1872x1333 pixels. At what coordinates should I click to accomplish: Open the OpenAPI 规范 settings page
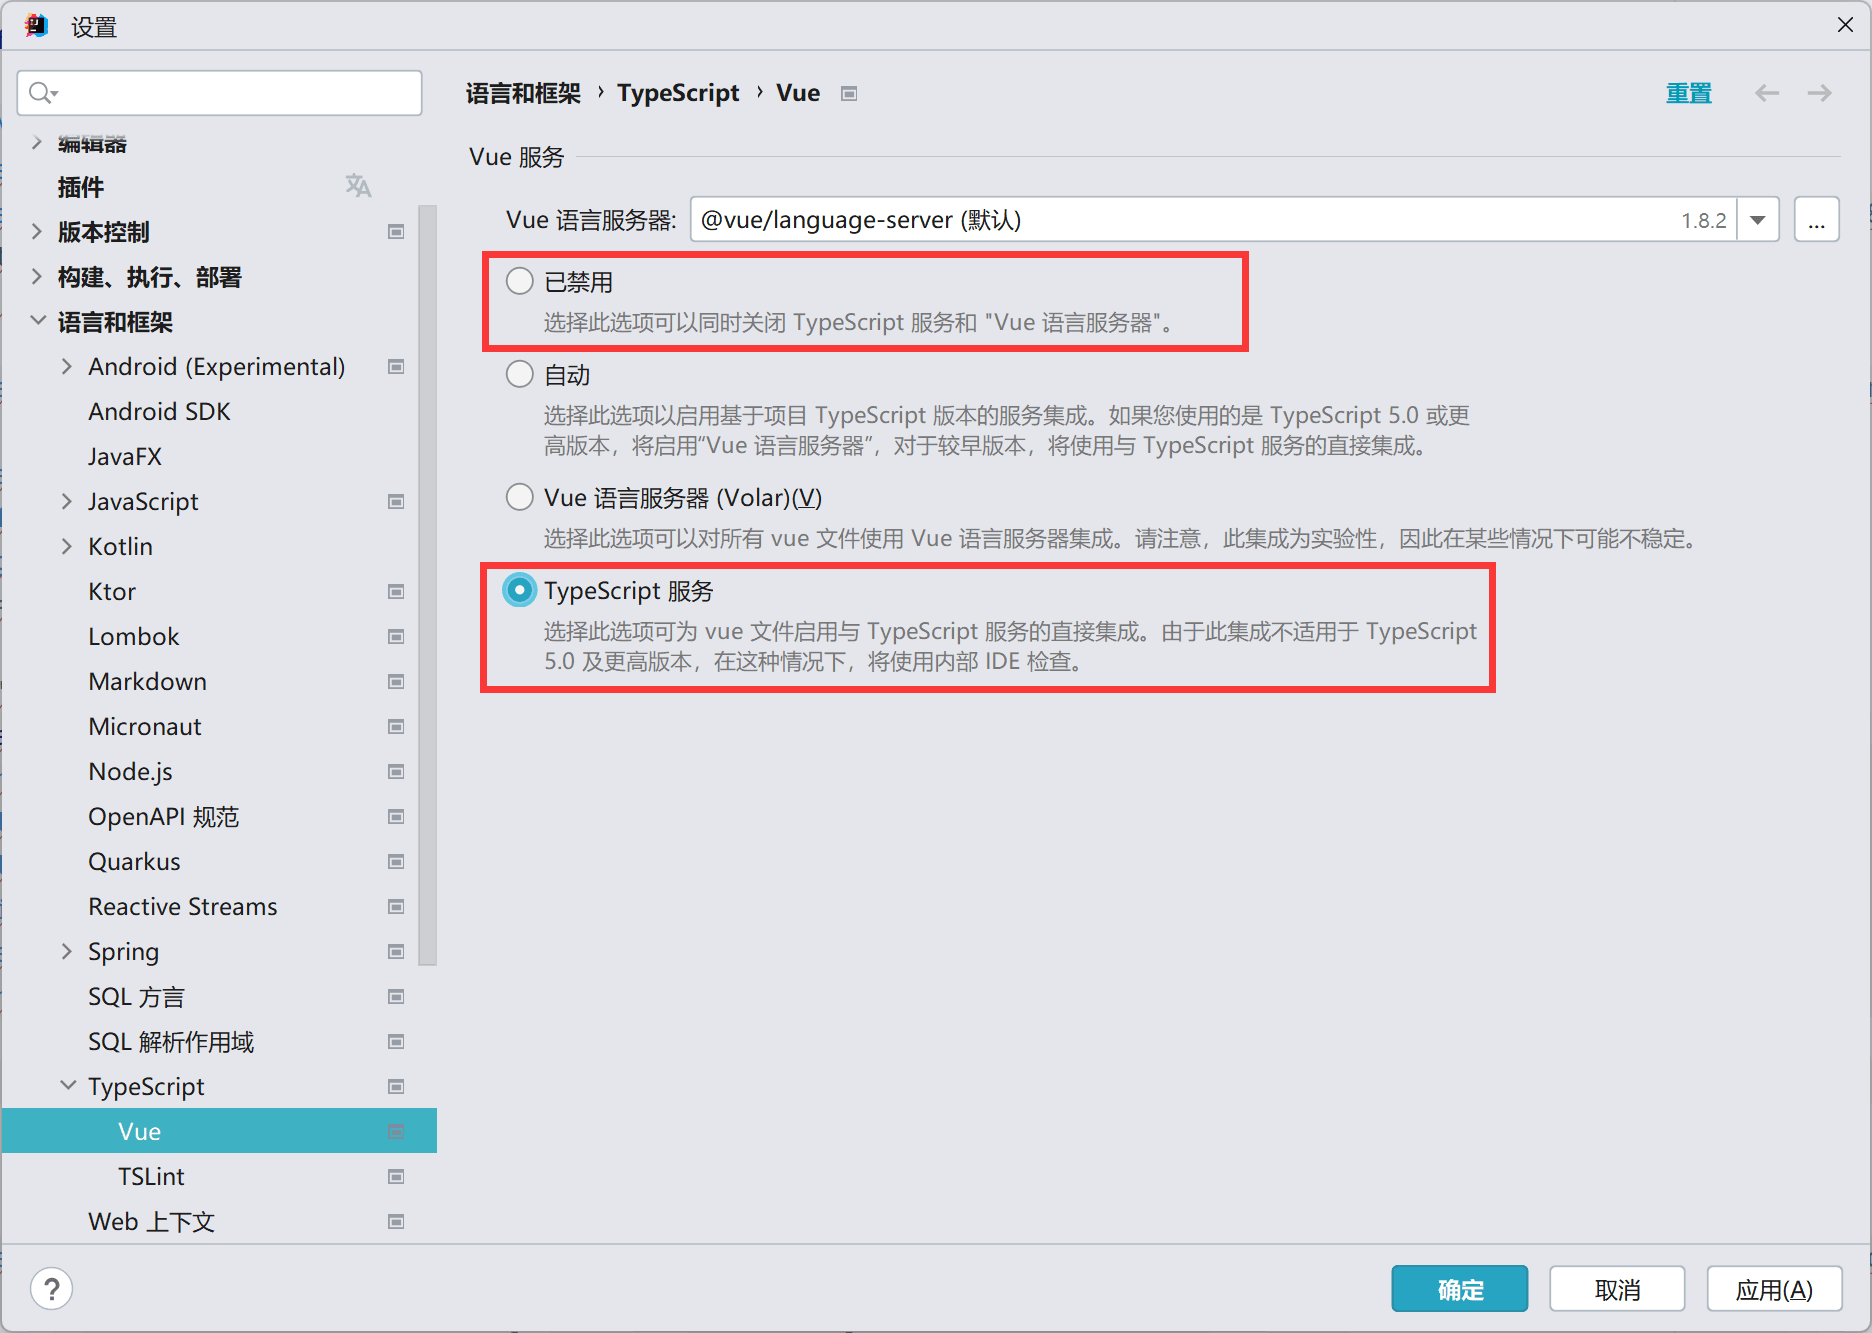tap(163, 816)
